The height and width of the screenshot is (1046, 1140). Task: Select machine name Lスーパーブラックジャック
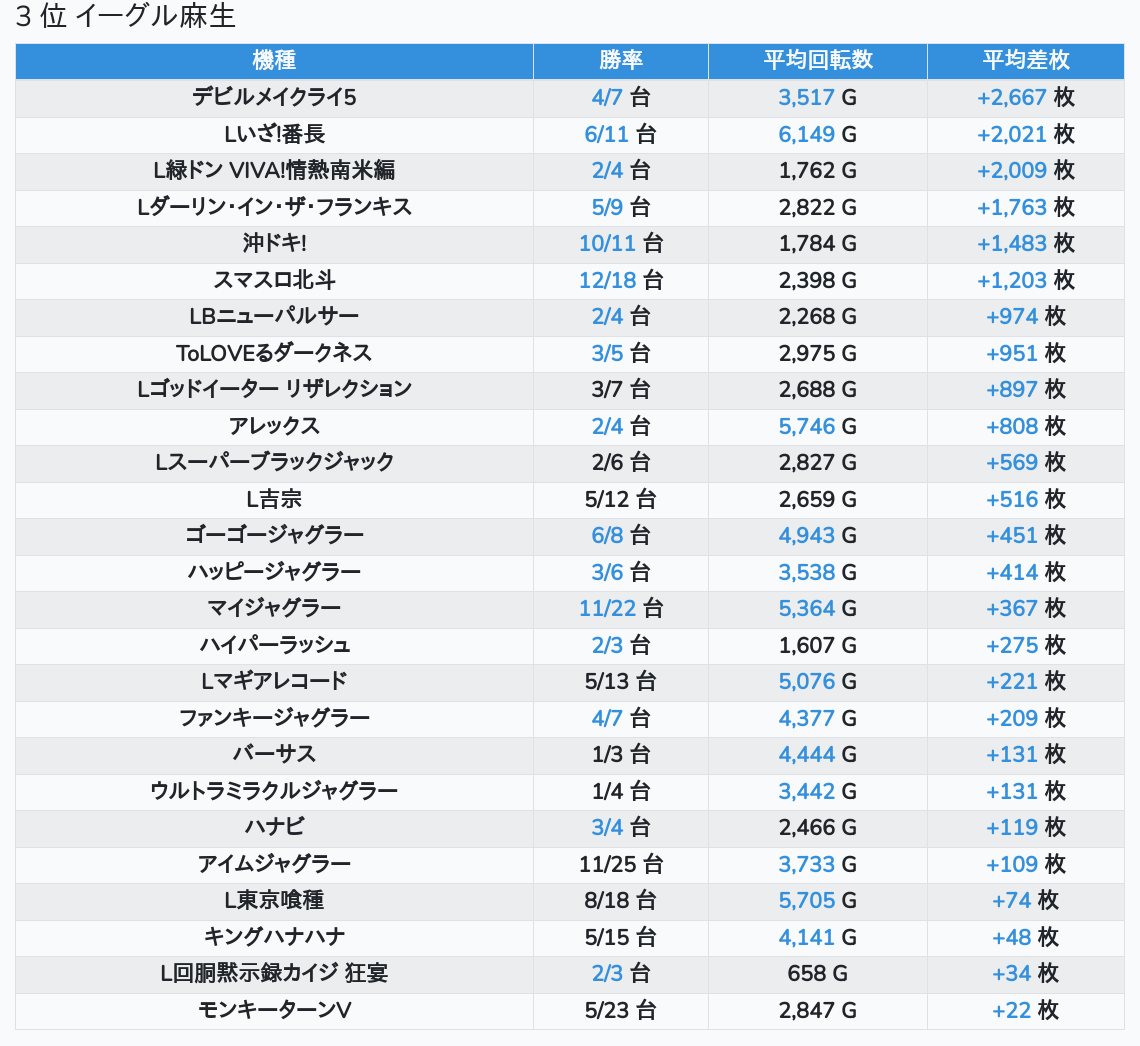pos(274,462)
